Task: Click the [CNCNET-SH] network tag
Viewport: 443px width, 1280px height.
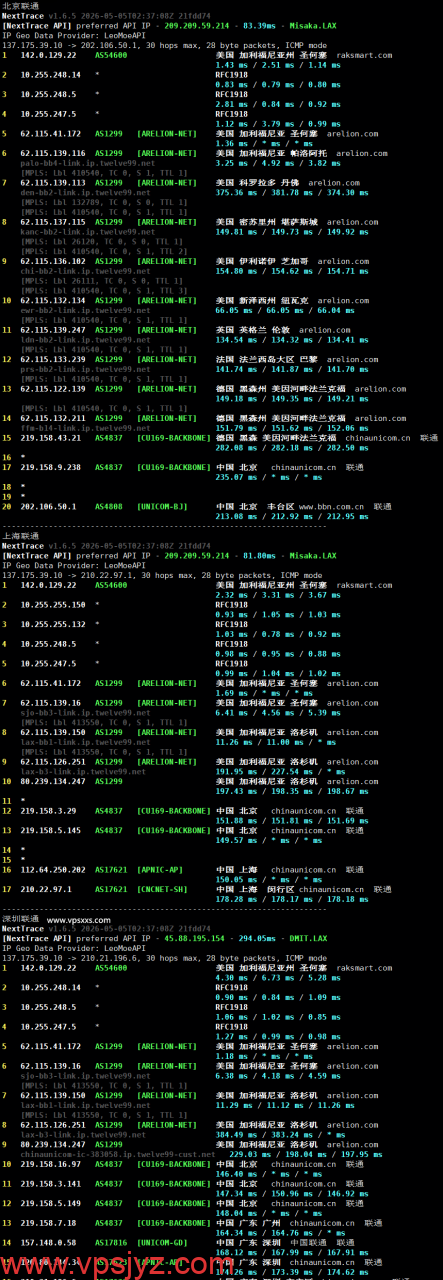Action: (x=162, y=889)
